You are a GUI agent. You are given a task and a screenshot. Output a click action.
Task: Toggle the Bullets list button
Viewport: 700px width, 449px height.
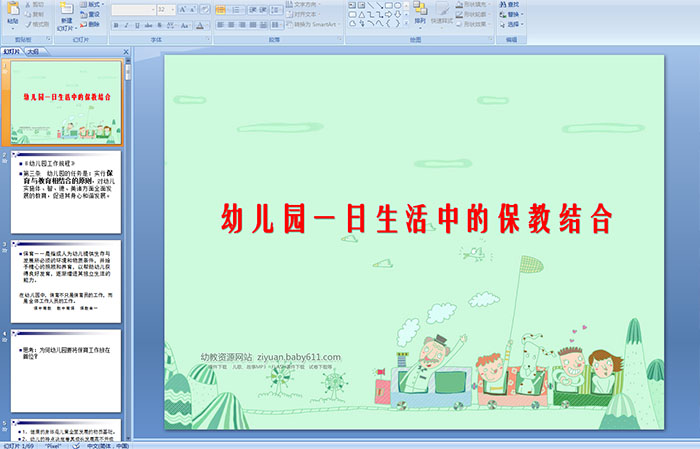click(222, 10)
